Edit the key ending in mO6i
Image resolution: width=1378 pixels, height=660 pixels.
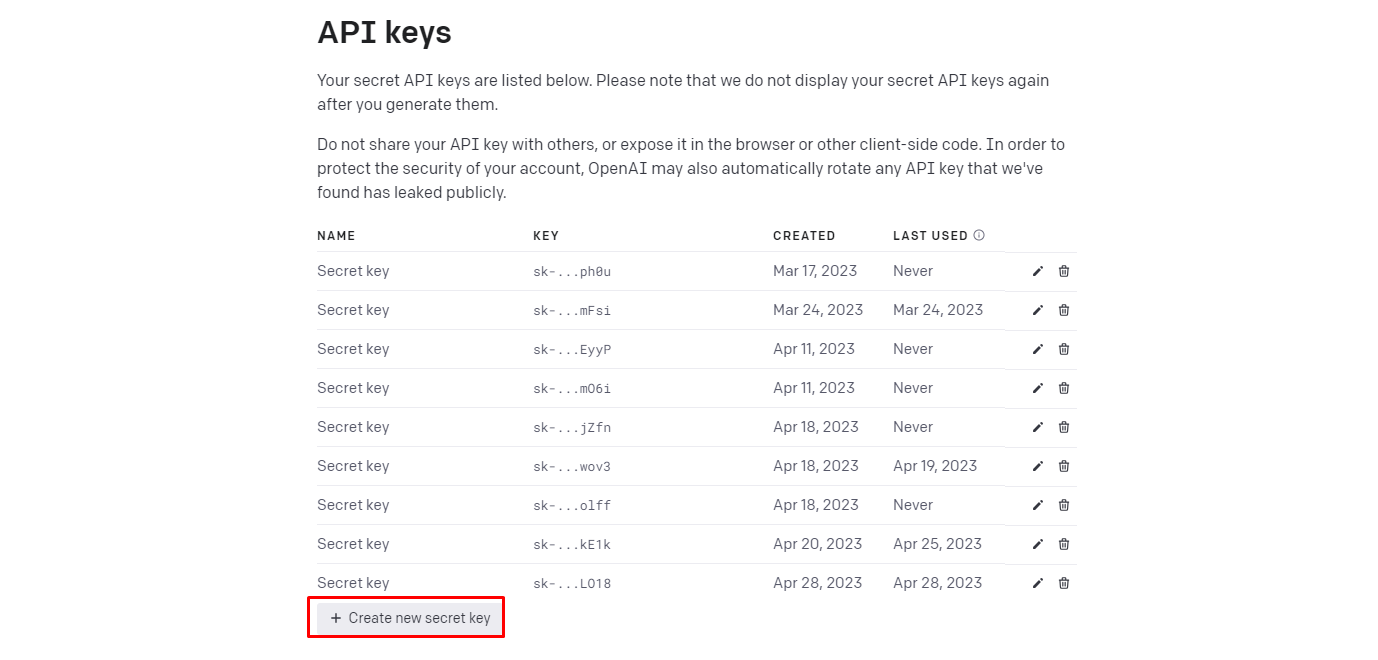point(1038,388)
